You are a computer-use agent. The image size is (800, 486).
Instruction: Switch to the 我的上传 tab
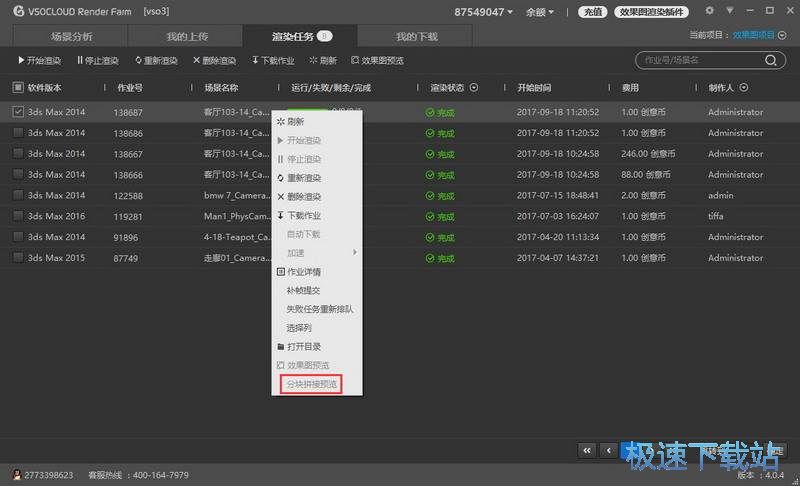187,36
